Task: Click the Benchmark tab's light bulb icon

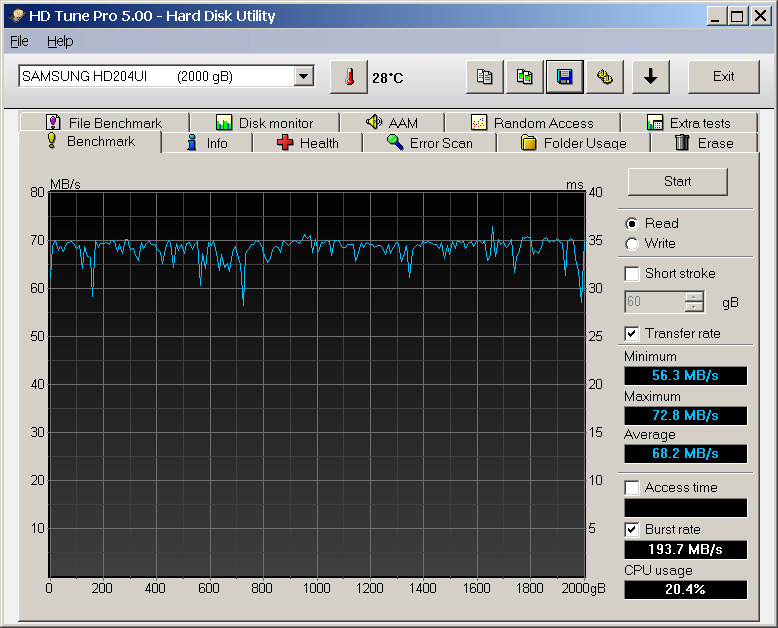Action: (52, 140)
